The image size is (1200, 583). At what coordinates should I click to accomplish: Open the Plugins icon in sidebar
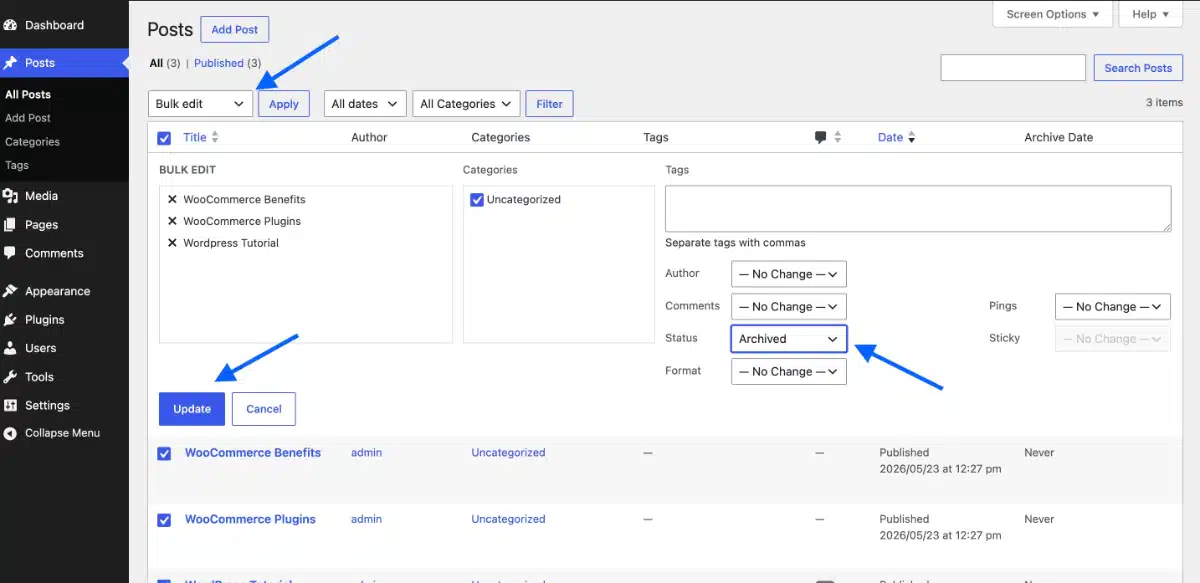pos(11,320)
